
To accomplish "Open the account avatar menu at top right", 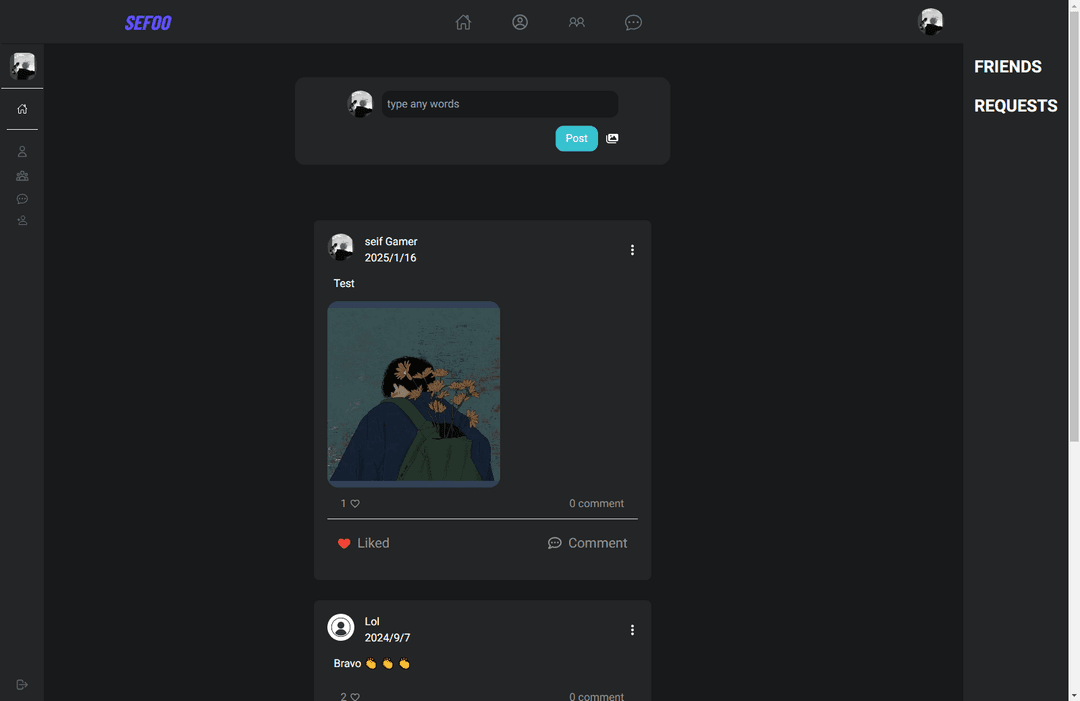I will click(x=931, y=21).
